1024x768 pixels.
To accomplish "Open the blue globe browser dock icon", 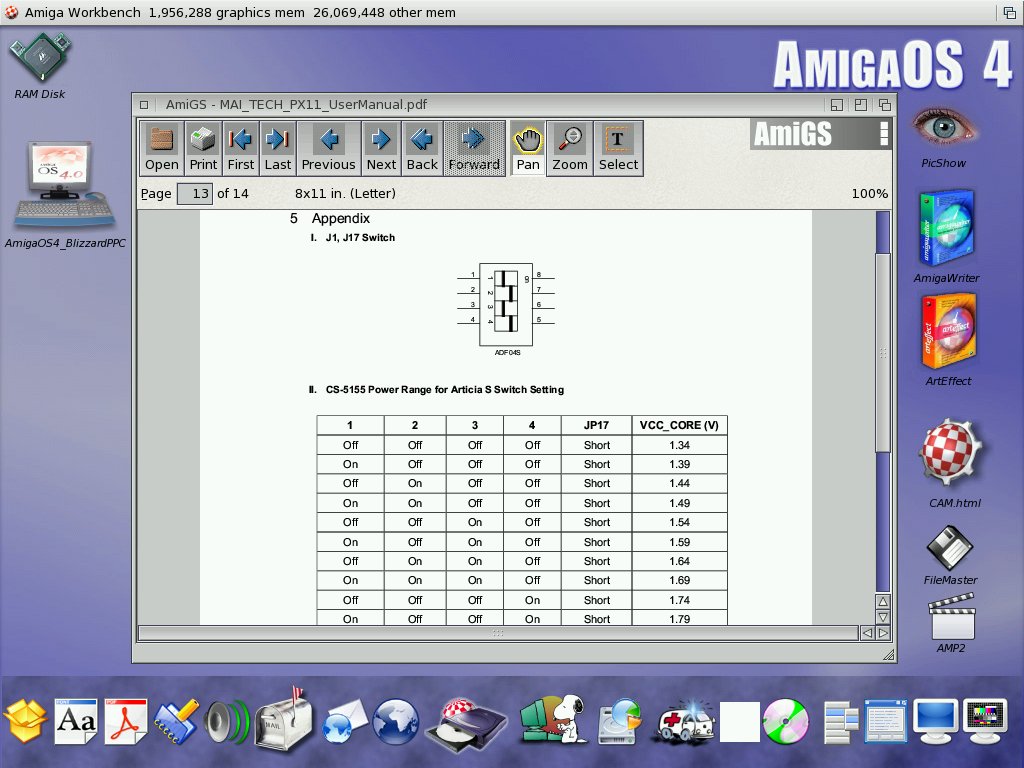I will pyautogui.click(x=395, y=722).
